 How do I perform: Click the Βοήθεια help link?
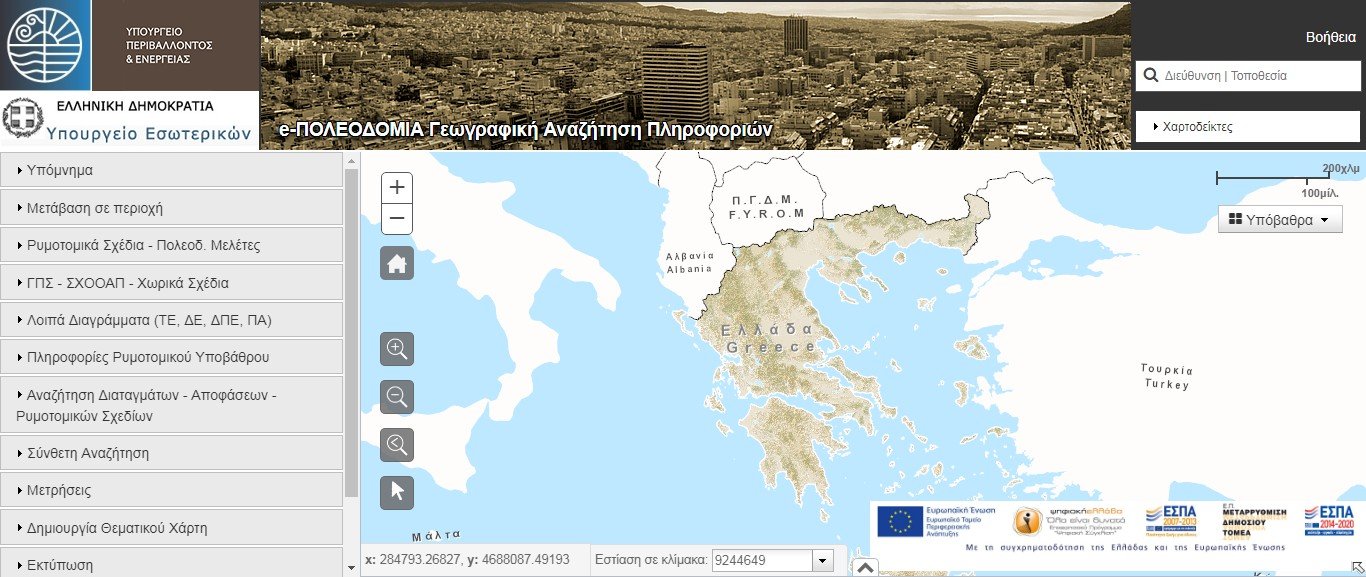coord(1330,37)
